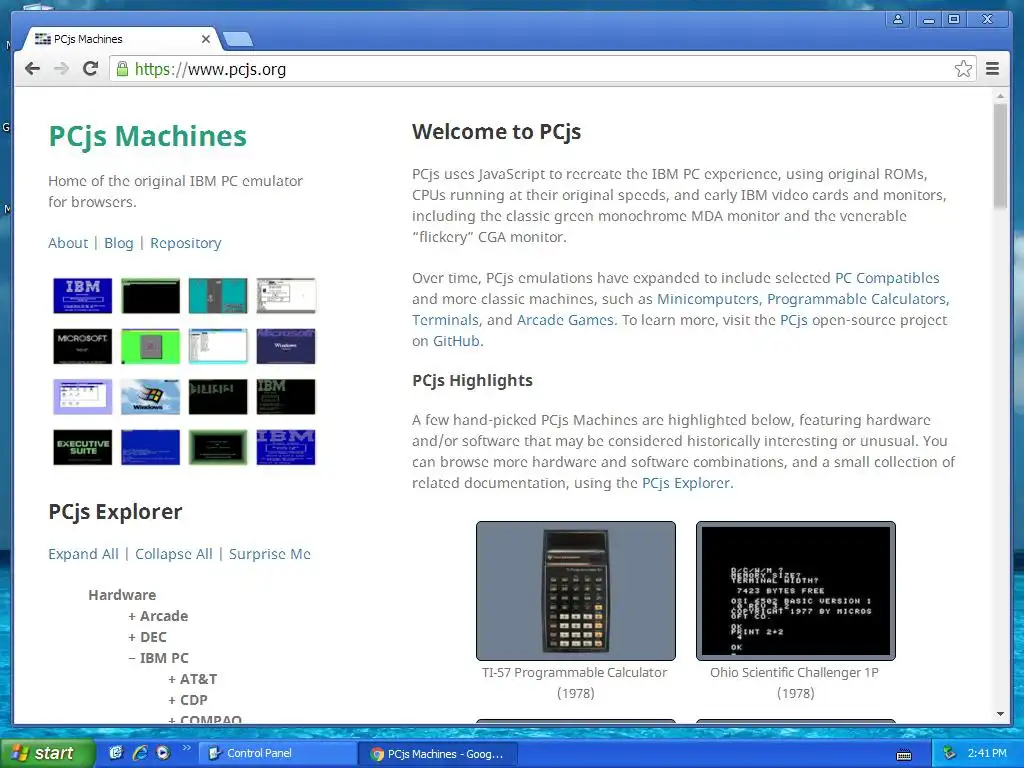
Task: Expand the AT&T tree node
Action: click(x=193, y=679)
